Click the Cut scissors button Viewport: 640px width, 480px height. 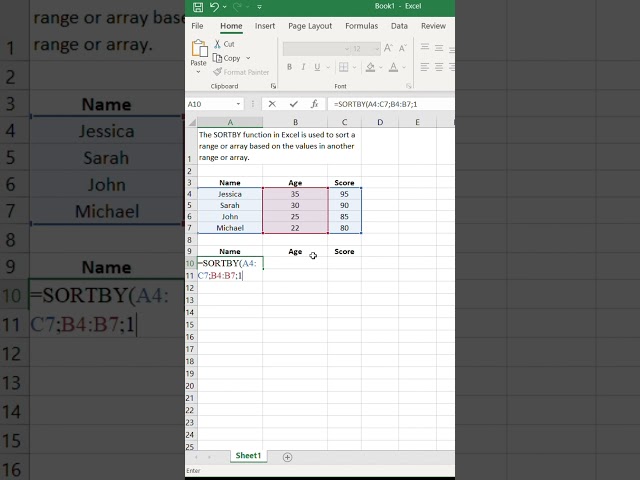224,44
